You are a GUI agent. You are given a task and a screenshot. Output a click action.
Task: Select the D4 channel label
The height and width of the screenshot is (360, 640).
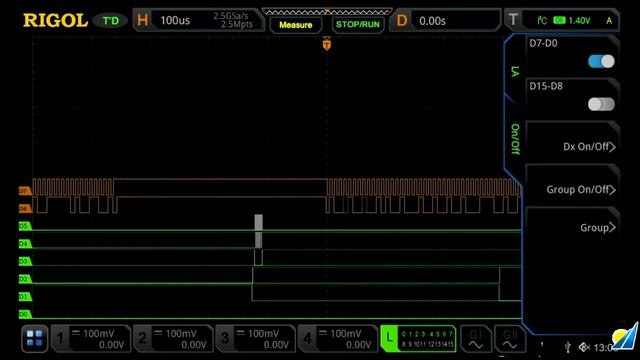pos(24,244)
